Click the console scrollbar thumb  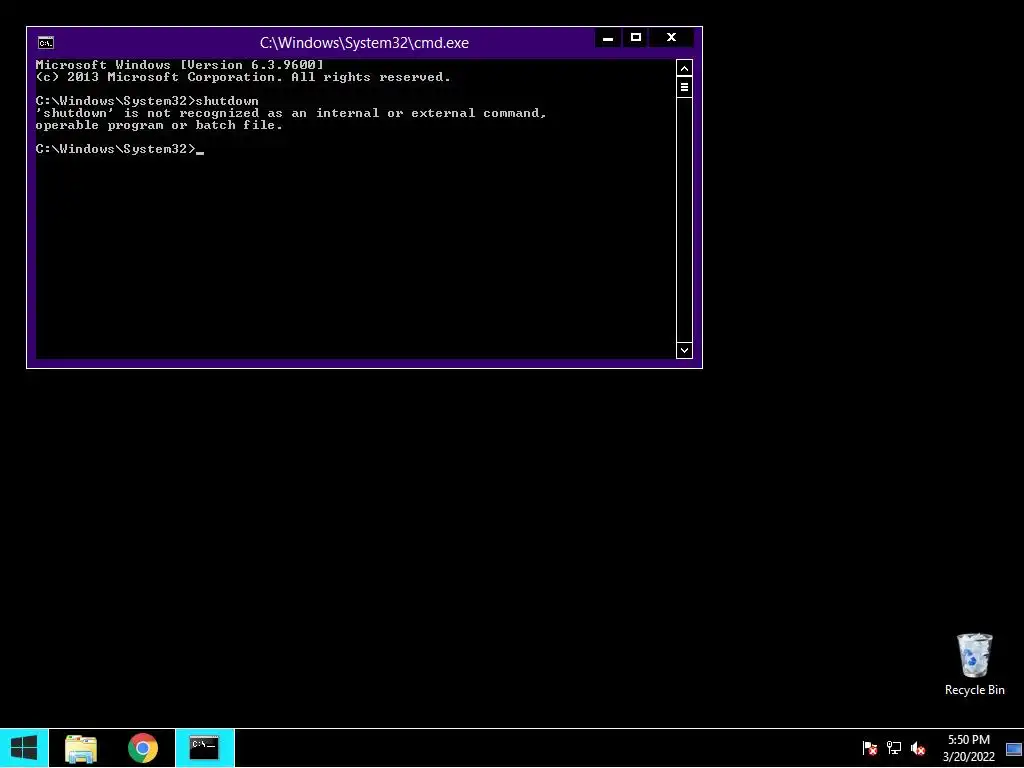pyautogui.click(x=684, y=87)
